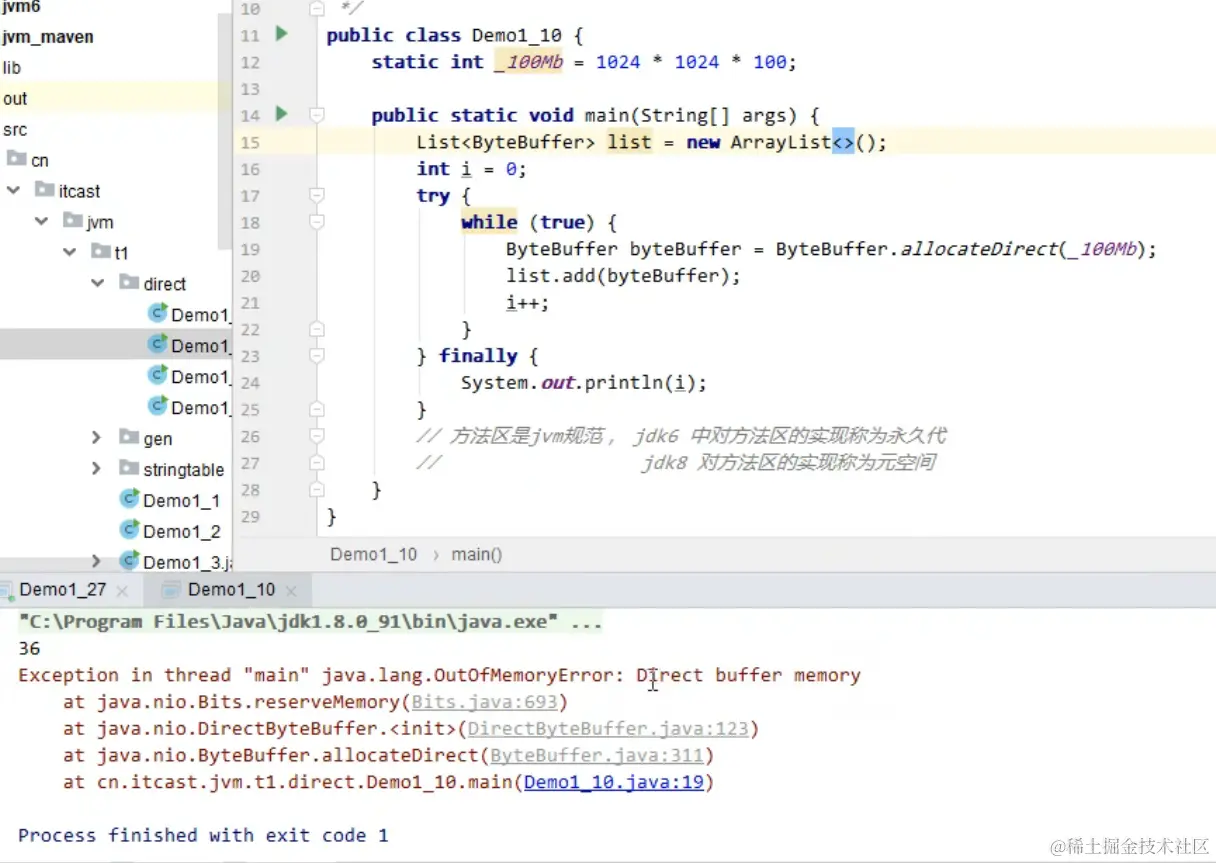Fold the finally block at line 23

point(317,355)
